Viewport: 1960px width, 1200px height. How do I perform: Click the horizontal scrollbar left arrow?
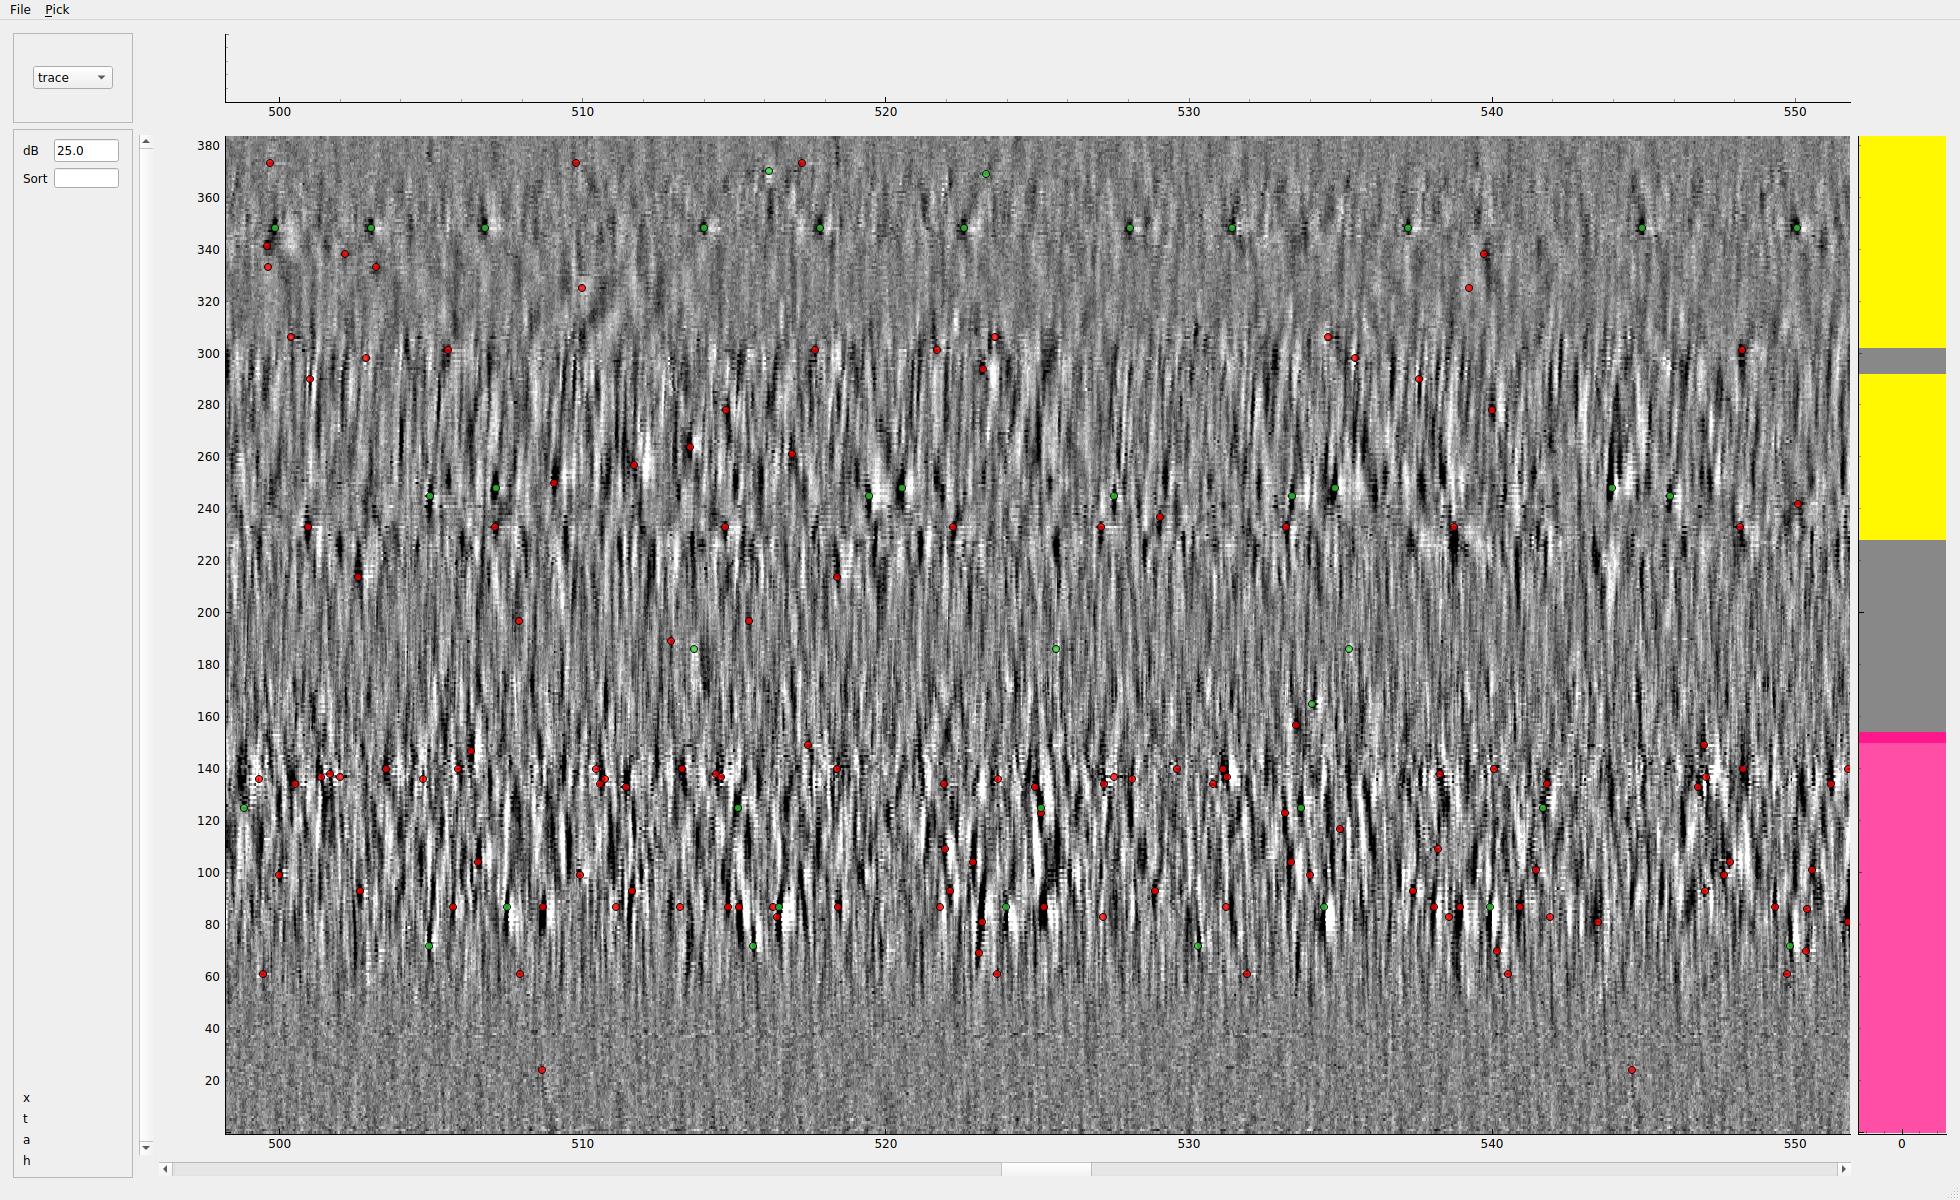(166, 1169)
